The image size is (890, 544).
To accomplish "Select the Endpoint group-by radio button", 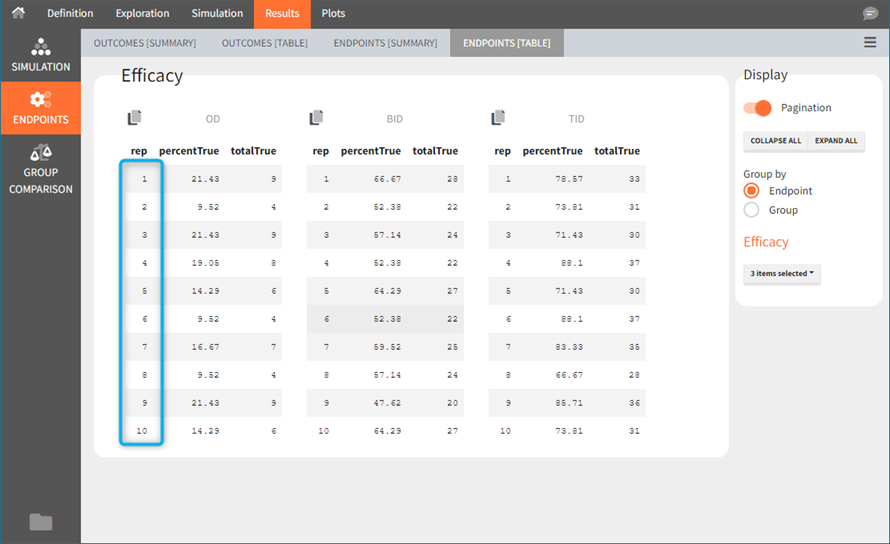I will [x=752, y=191].
